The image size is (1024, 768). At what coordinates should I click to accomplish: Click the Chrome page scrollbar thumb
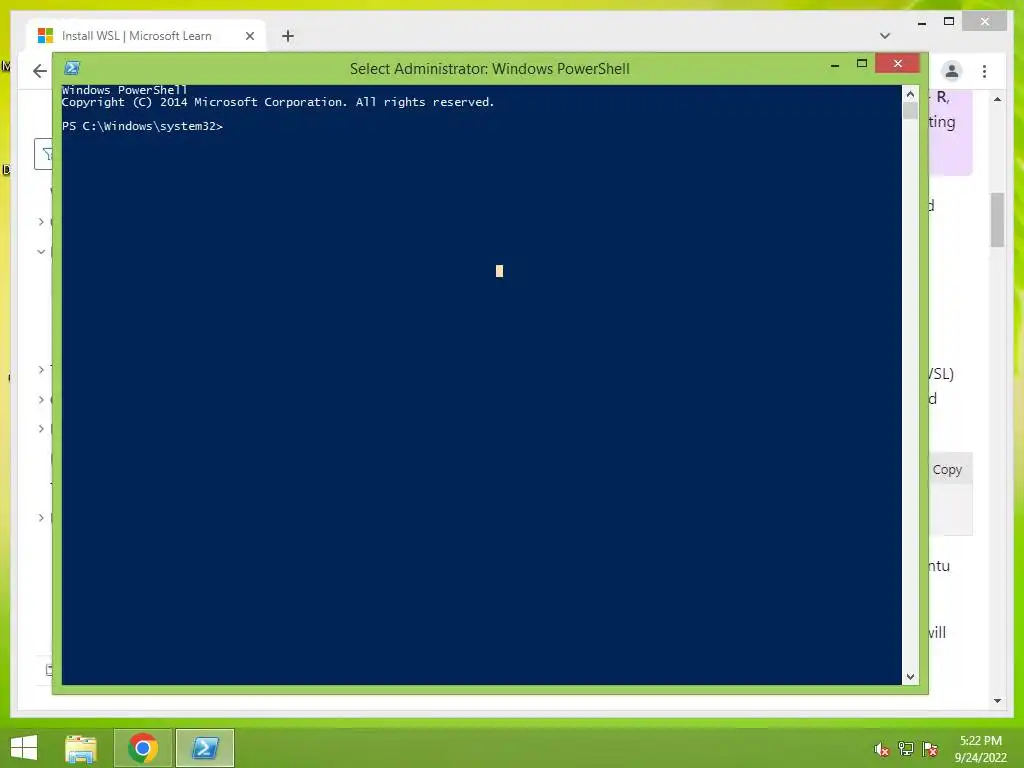point(997,220)
